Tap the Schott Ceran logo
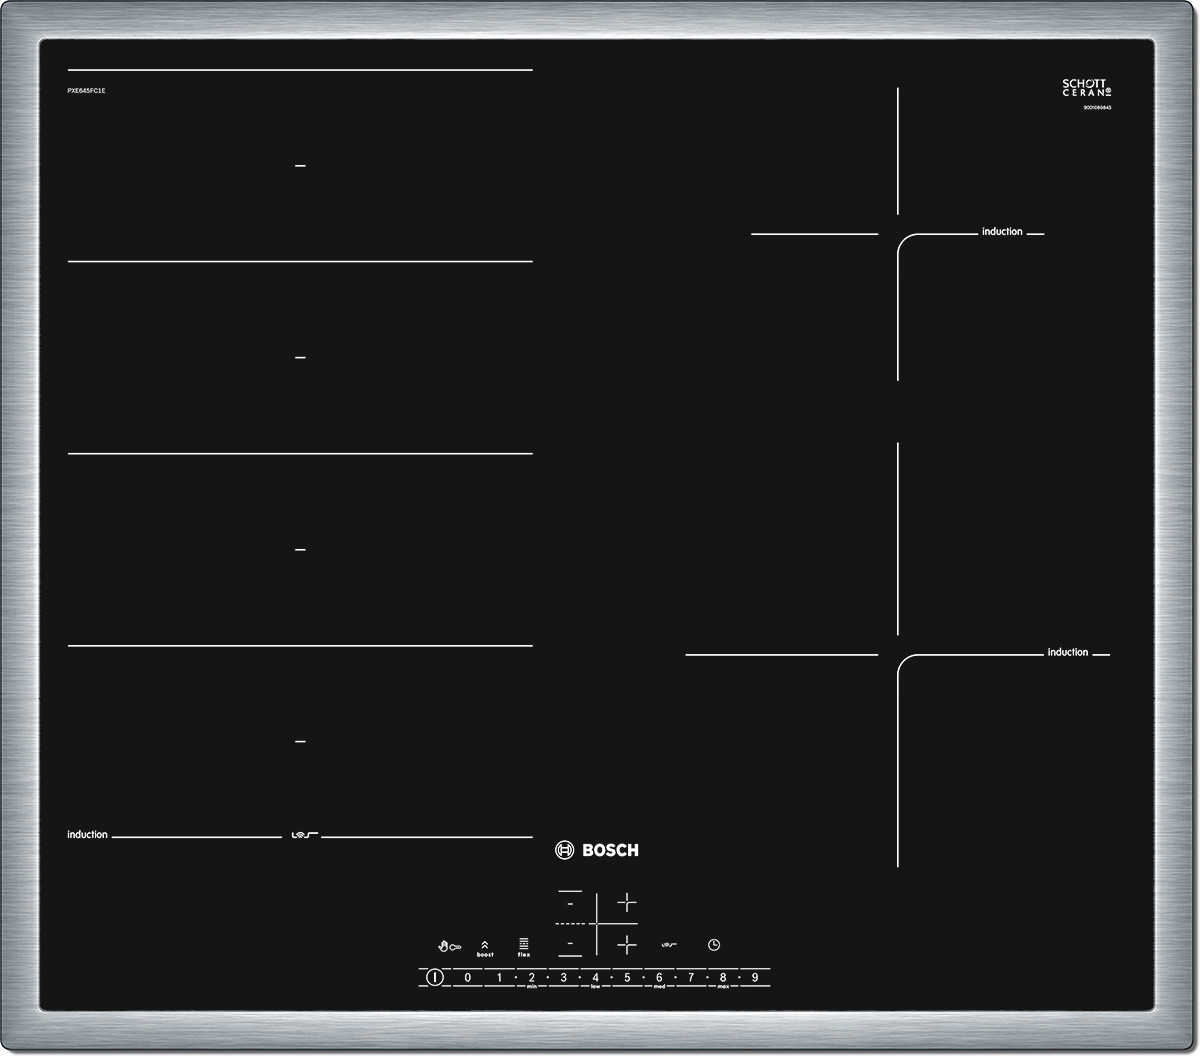Viewport: 1200px width, 1056px height. [x=1086, y=88]
